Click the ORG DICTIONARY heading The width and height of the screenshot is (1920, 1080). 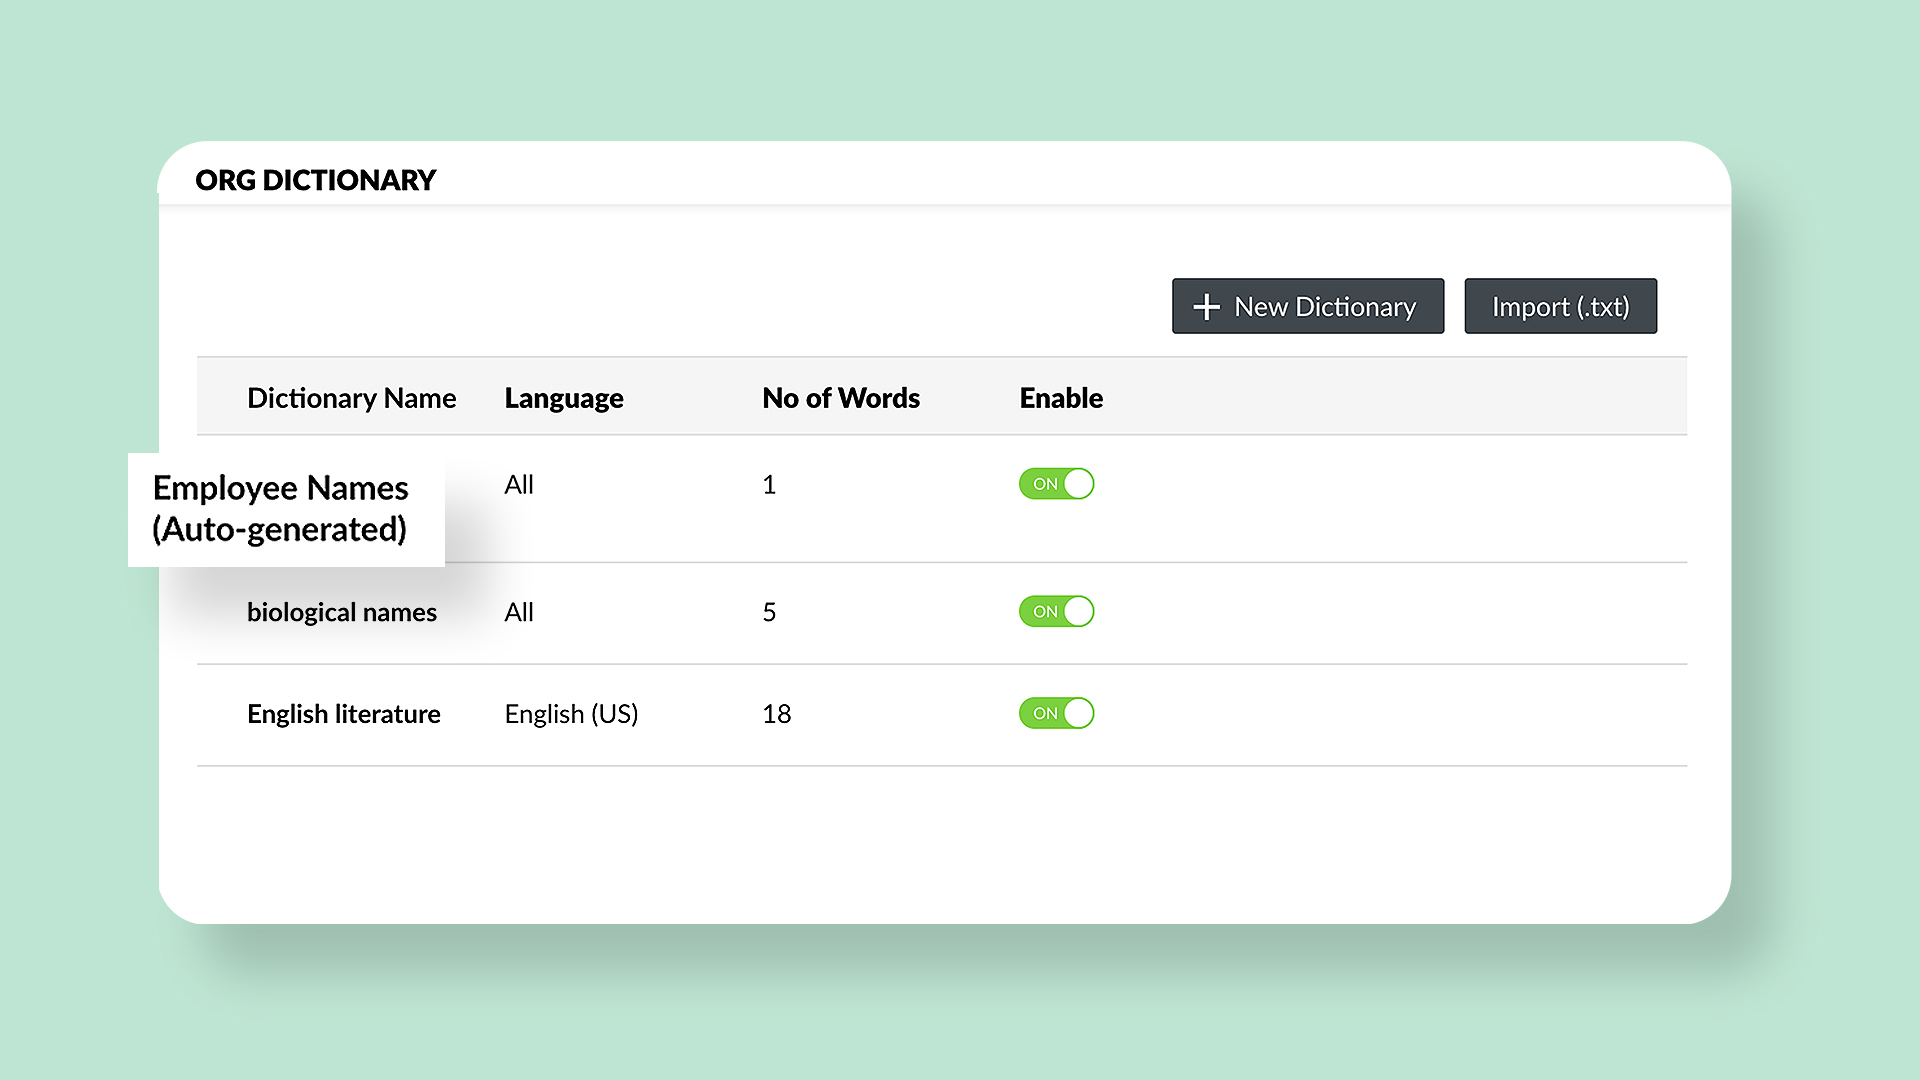[316, 180]
